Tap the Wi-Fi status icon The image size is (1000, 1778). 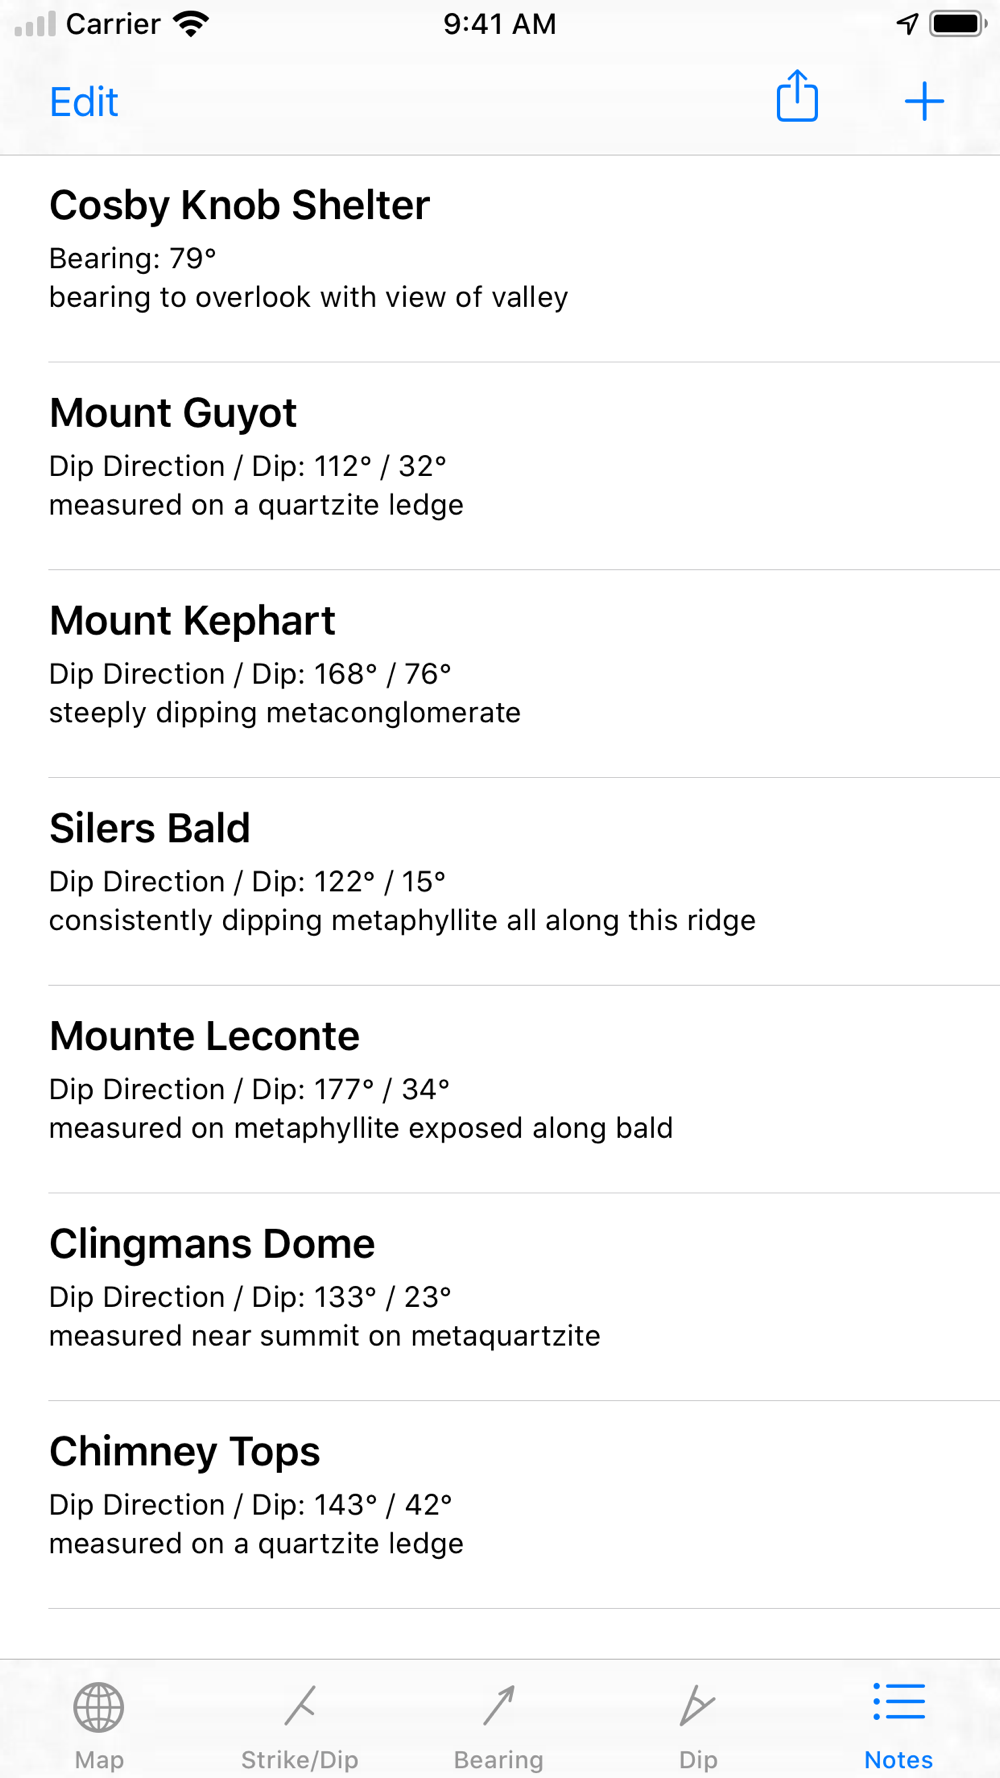coord(190,24)
